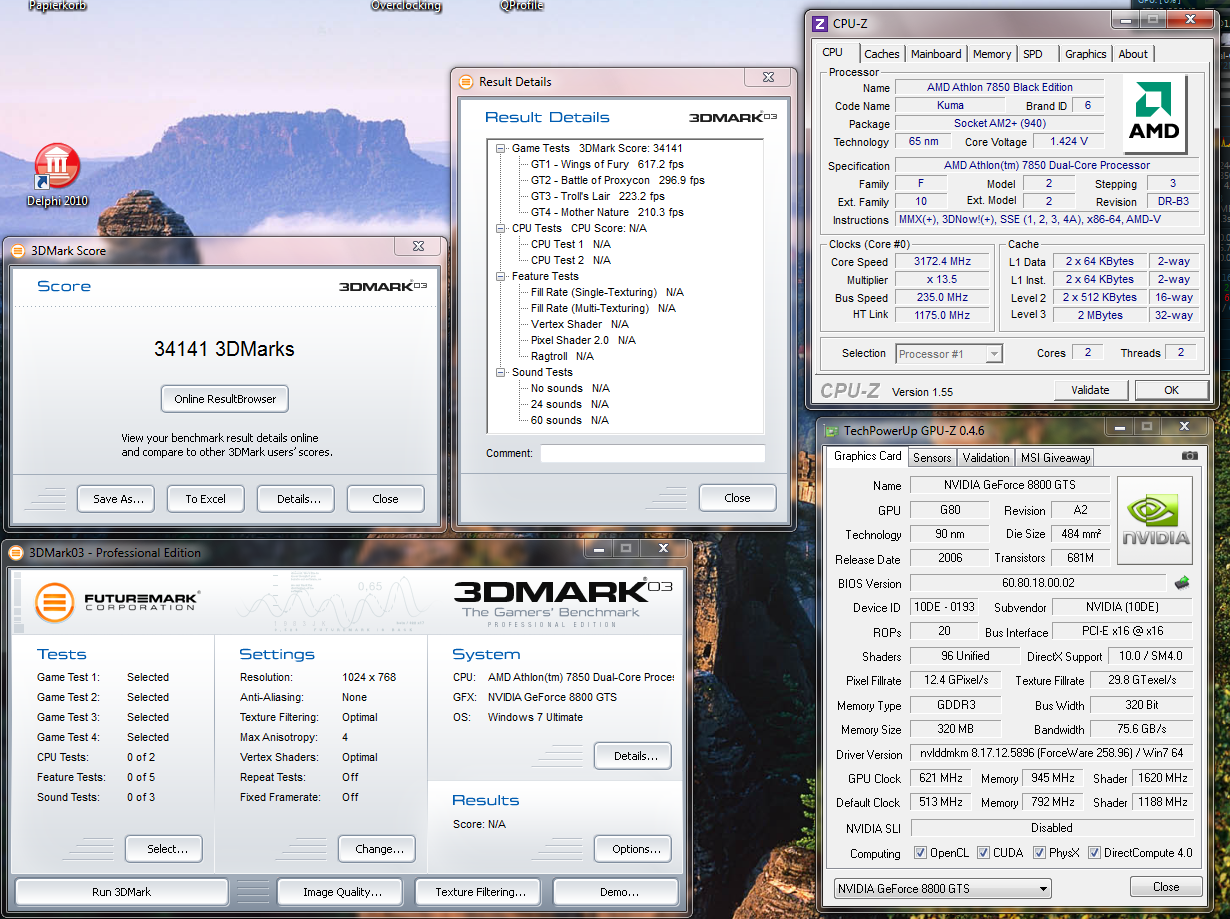1230x919 pixels.
Task: Toggle the PhysX checkbox in GPU-Z
Action: click(1039, 853)
